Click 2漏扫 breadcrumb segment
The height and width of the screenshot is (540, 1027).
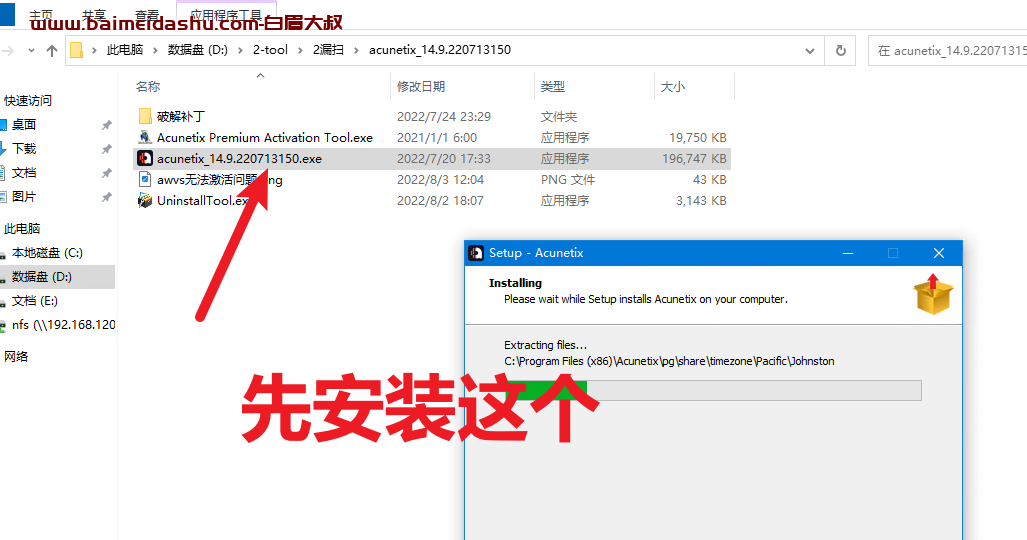tap(328, 50)
